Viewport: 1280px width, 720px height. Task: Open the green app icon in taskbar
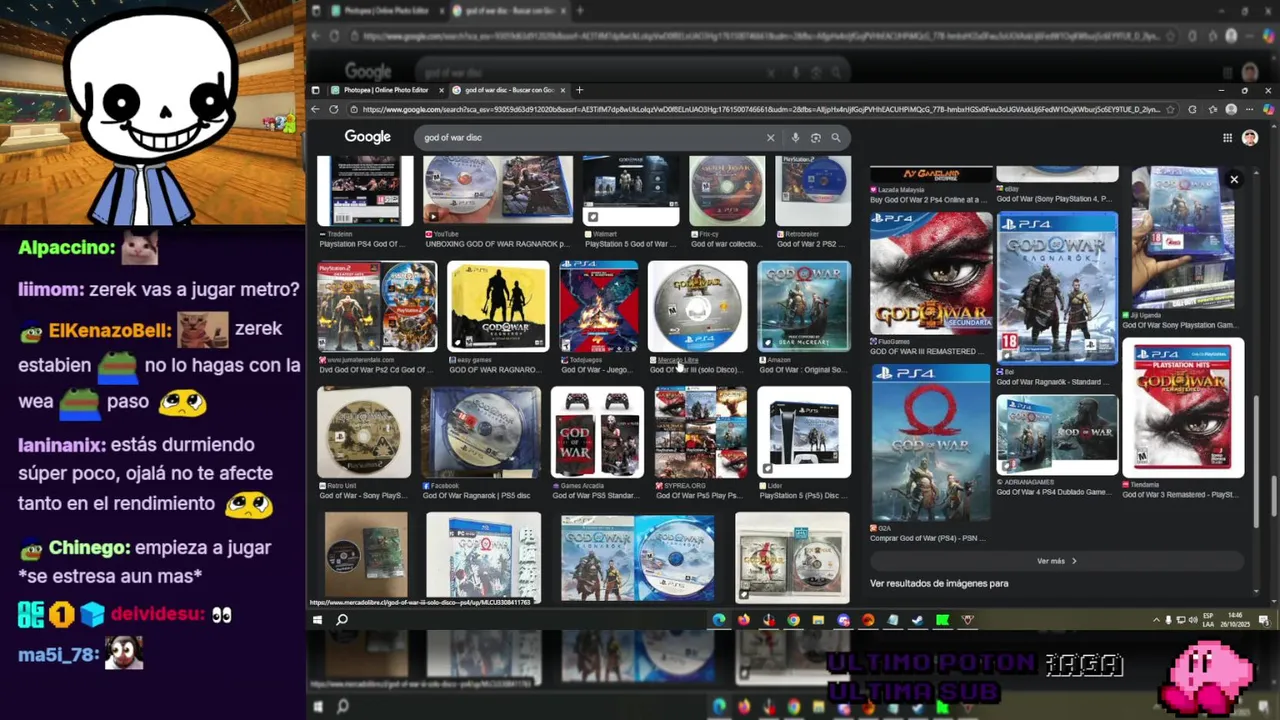[x=942, y=620]
